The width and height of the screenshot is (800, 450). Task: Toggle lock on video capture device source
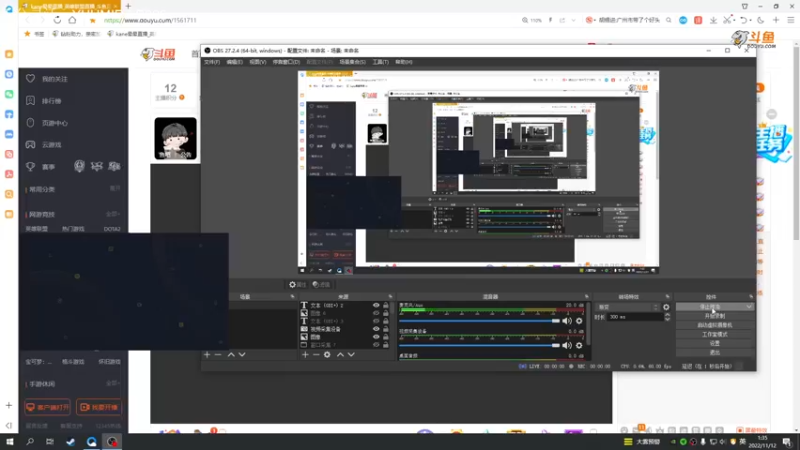[386, 329]
